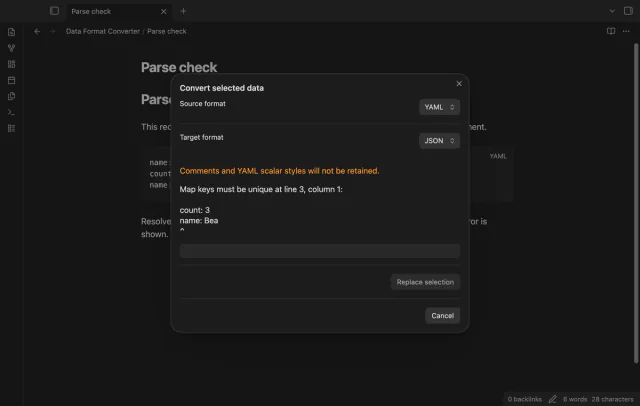Click Source format label
640x406 pixels.
[x=202, y=104]
